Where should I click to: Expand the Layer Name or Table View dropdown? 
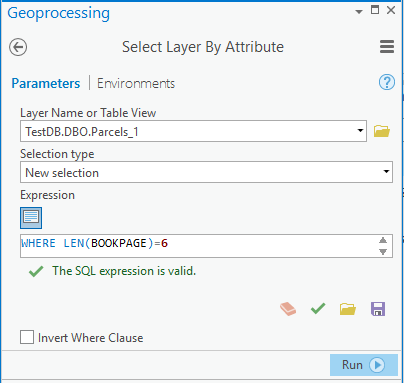click(360, 131)
